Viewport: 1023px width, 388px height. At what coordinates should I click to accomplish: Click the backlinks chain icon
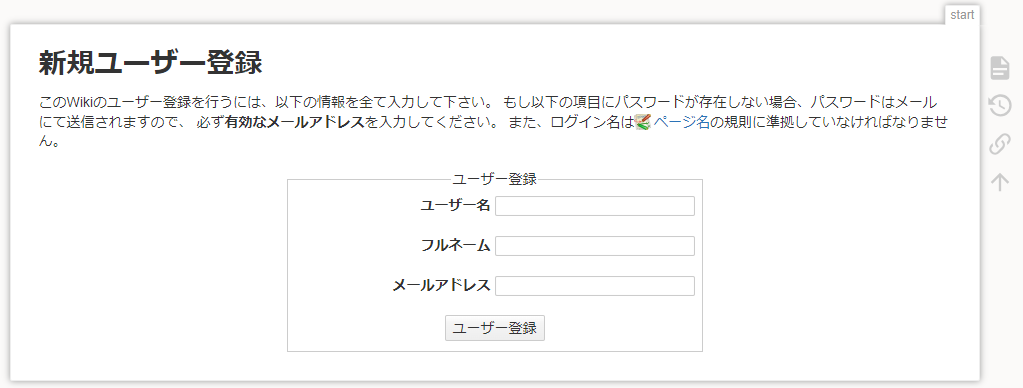[x=1000, y=143]
